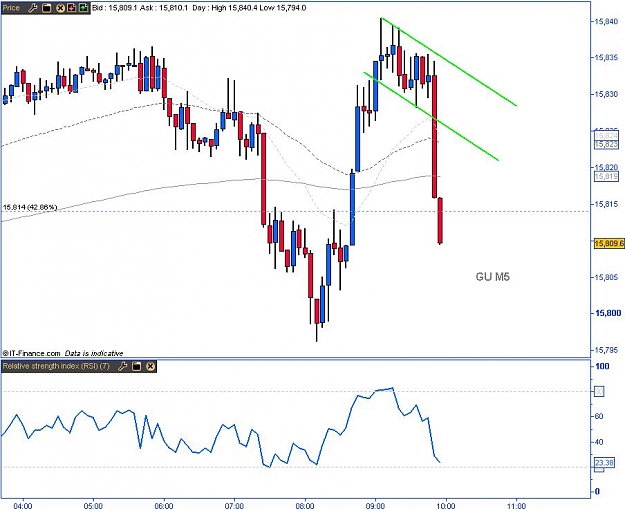Image resolution: width=625 pixels, height=511 pixels.
Task: Click the Ask 15,810.1 quote text
Action: (x=163, y=8)
